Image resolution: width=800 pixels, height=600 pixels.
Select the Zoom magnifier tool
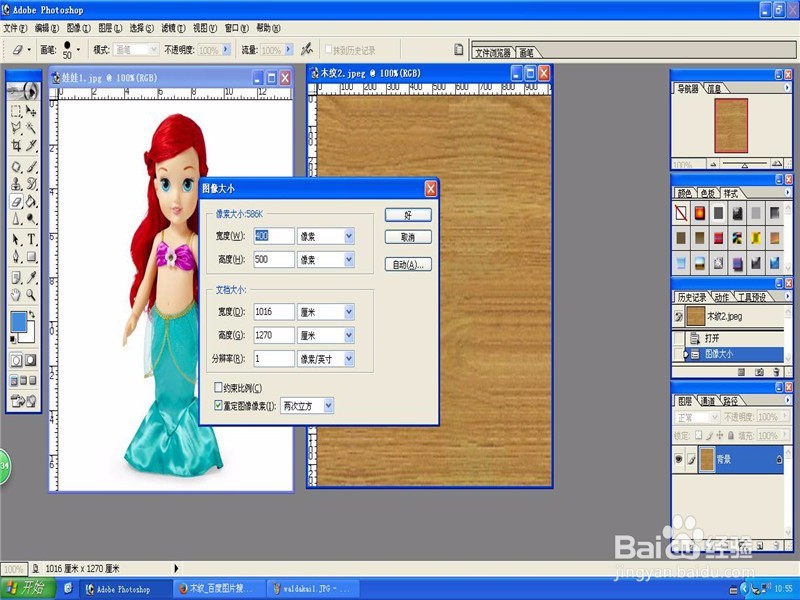click(x=31, y=294)
